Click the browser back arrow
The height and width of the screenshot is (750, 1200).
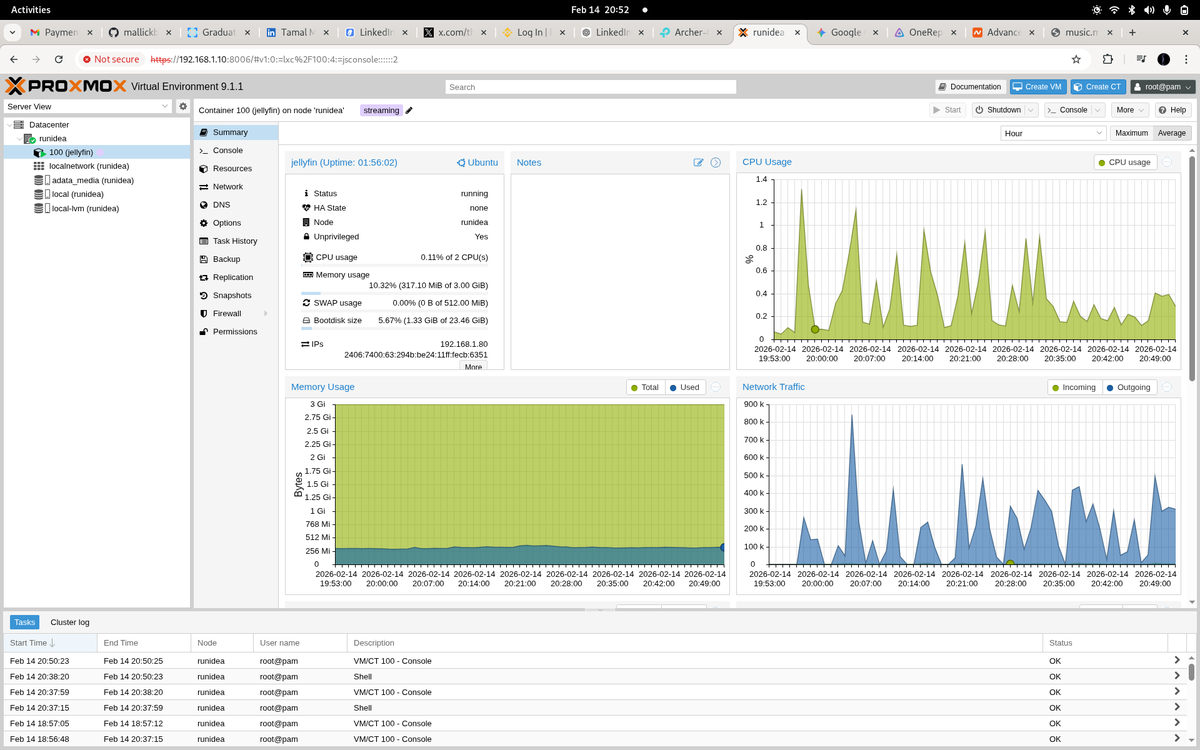pos(14,59)
